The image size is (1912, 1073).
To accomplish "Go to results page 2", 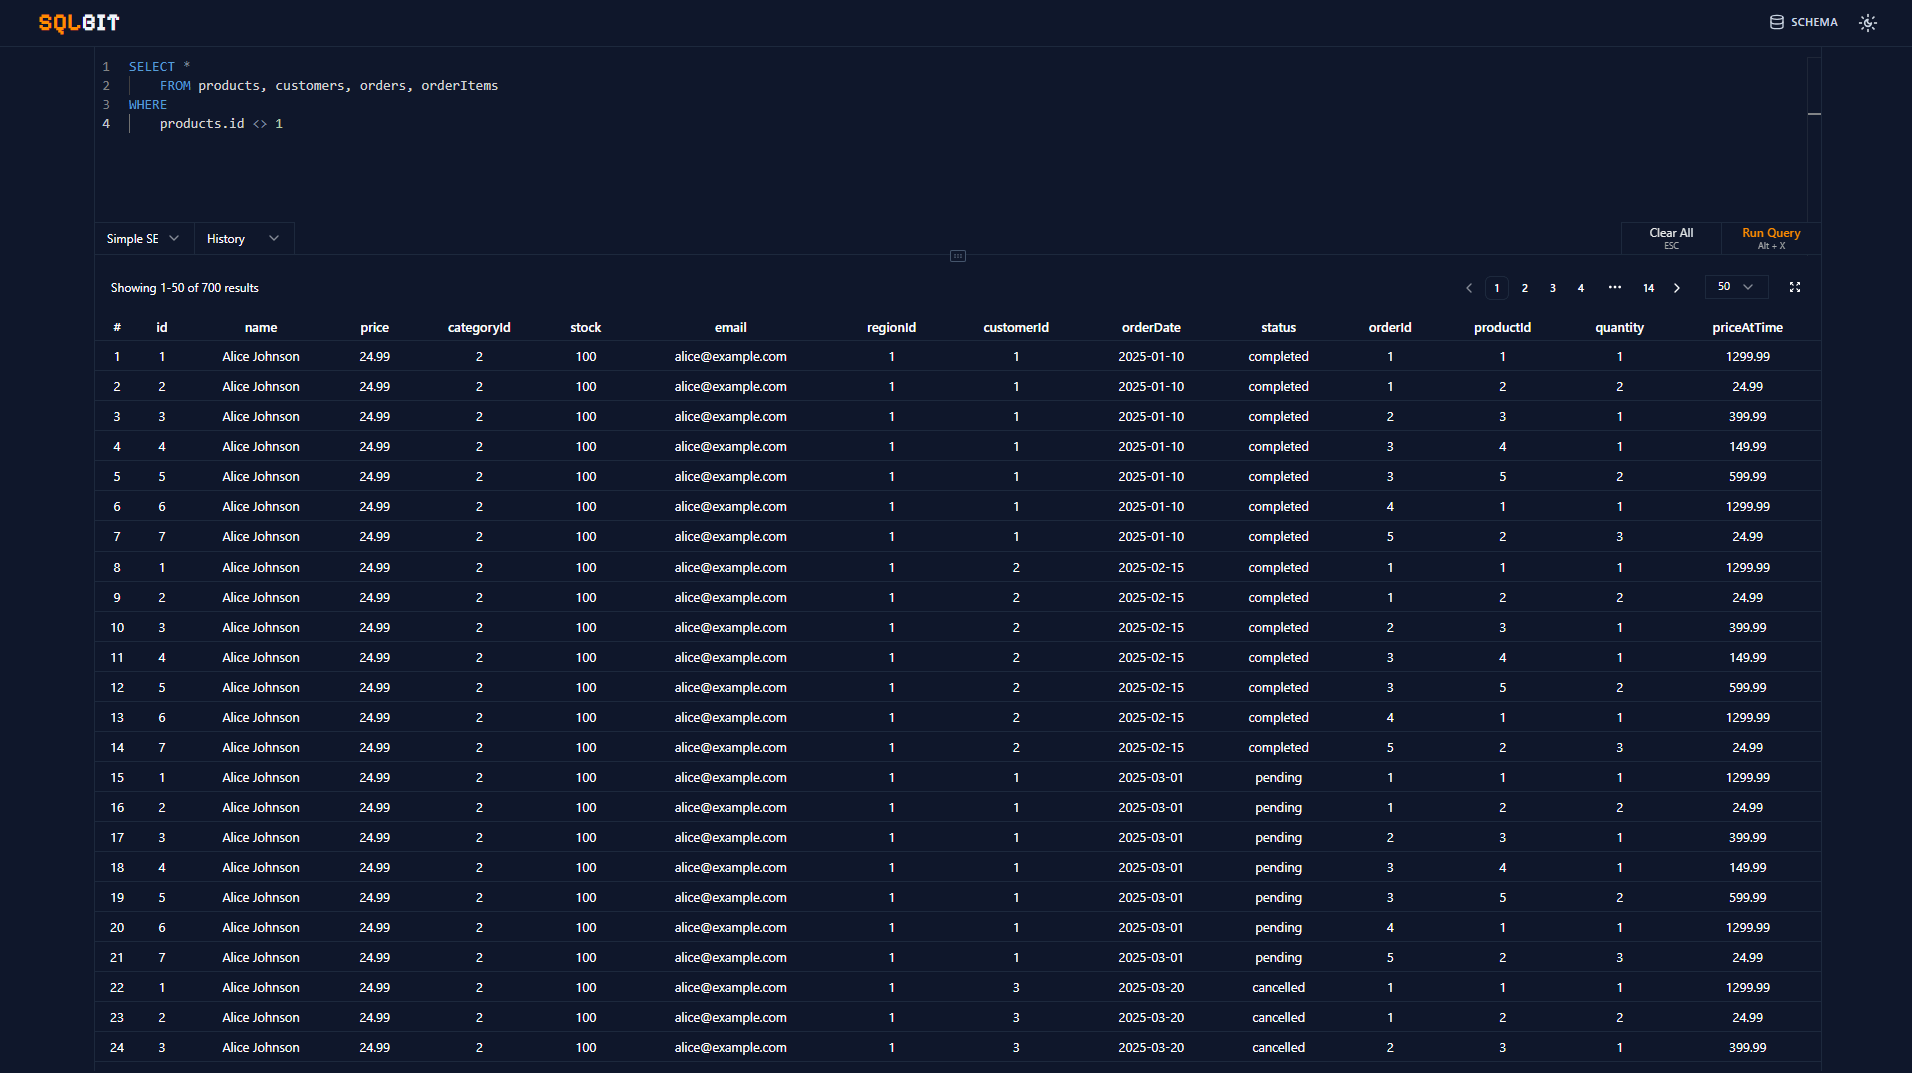I will tap(1525, 288).
